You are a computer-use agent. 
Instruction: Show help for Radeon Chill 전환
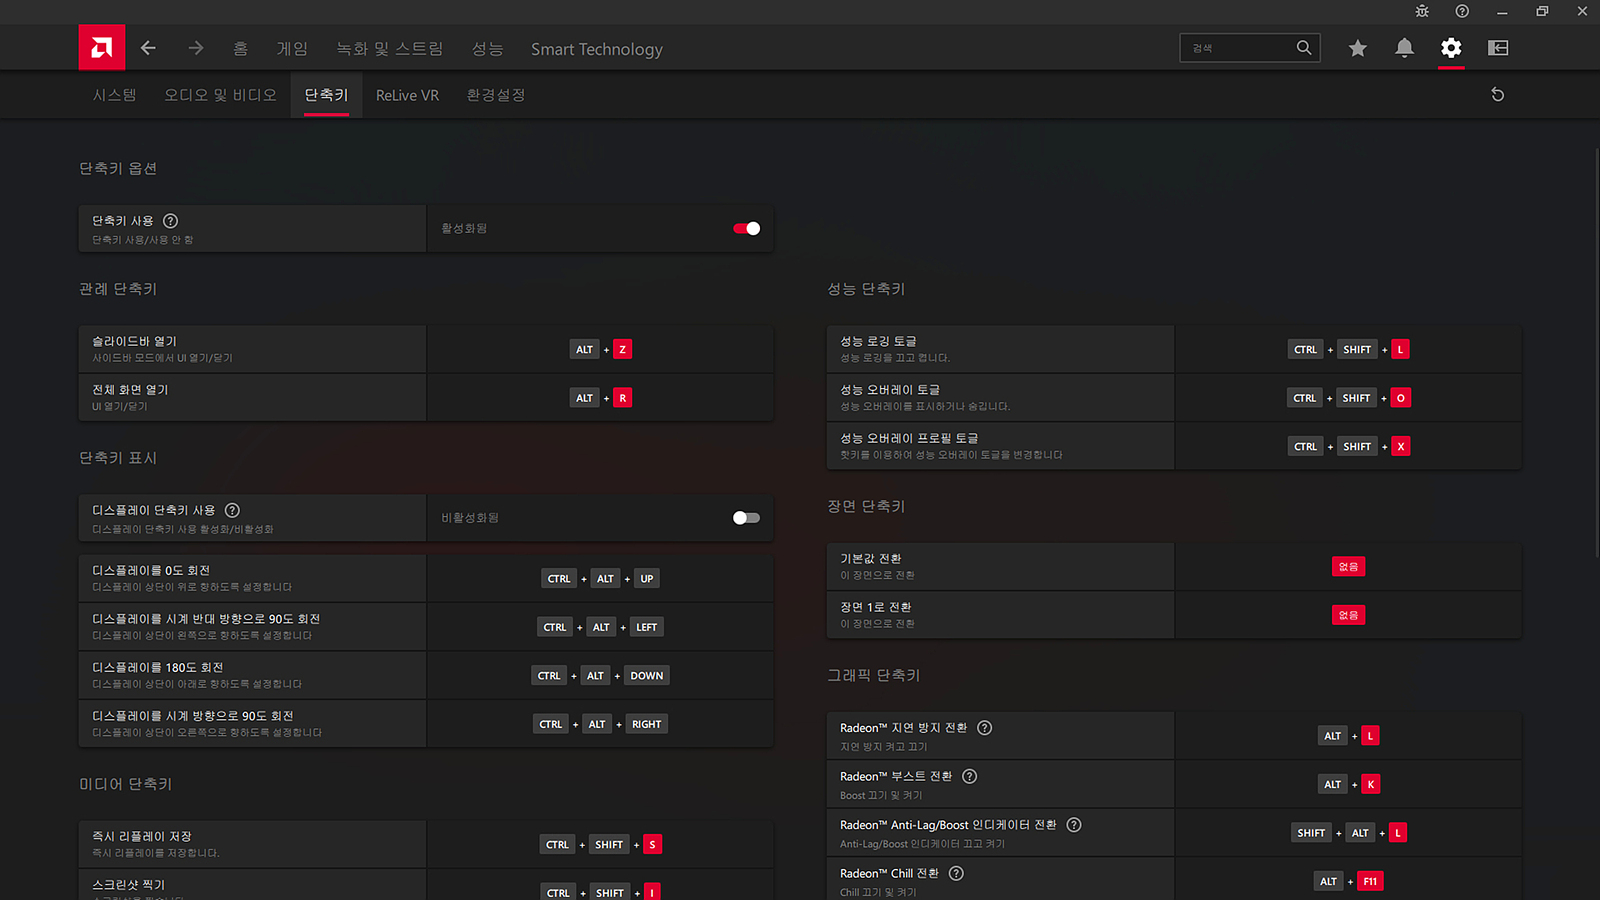(956, 874)
